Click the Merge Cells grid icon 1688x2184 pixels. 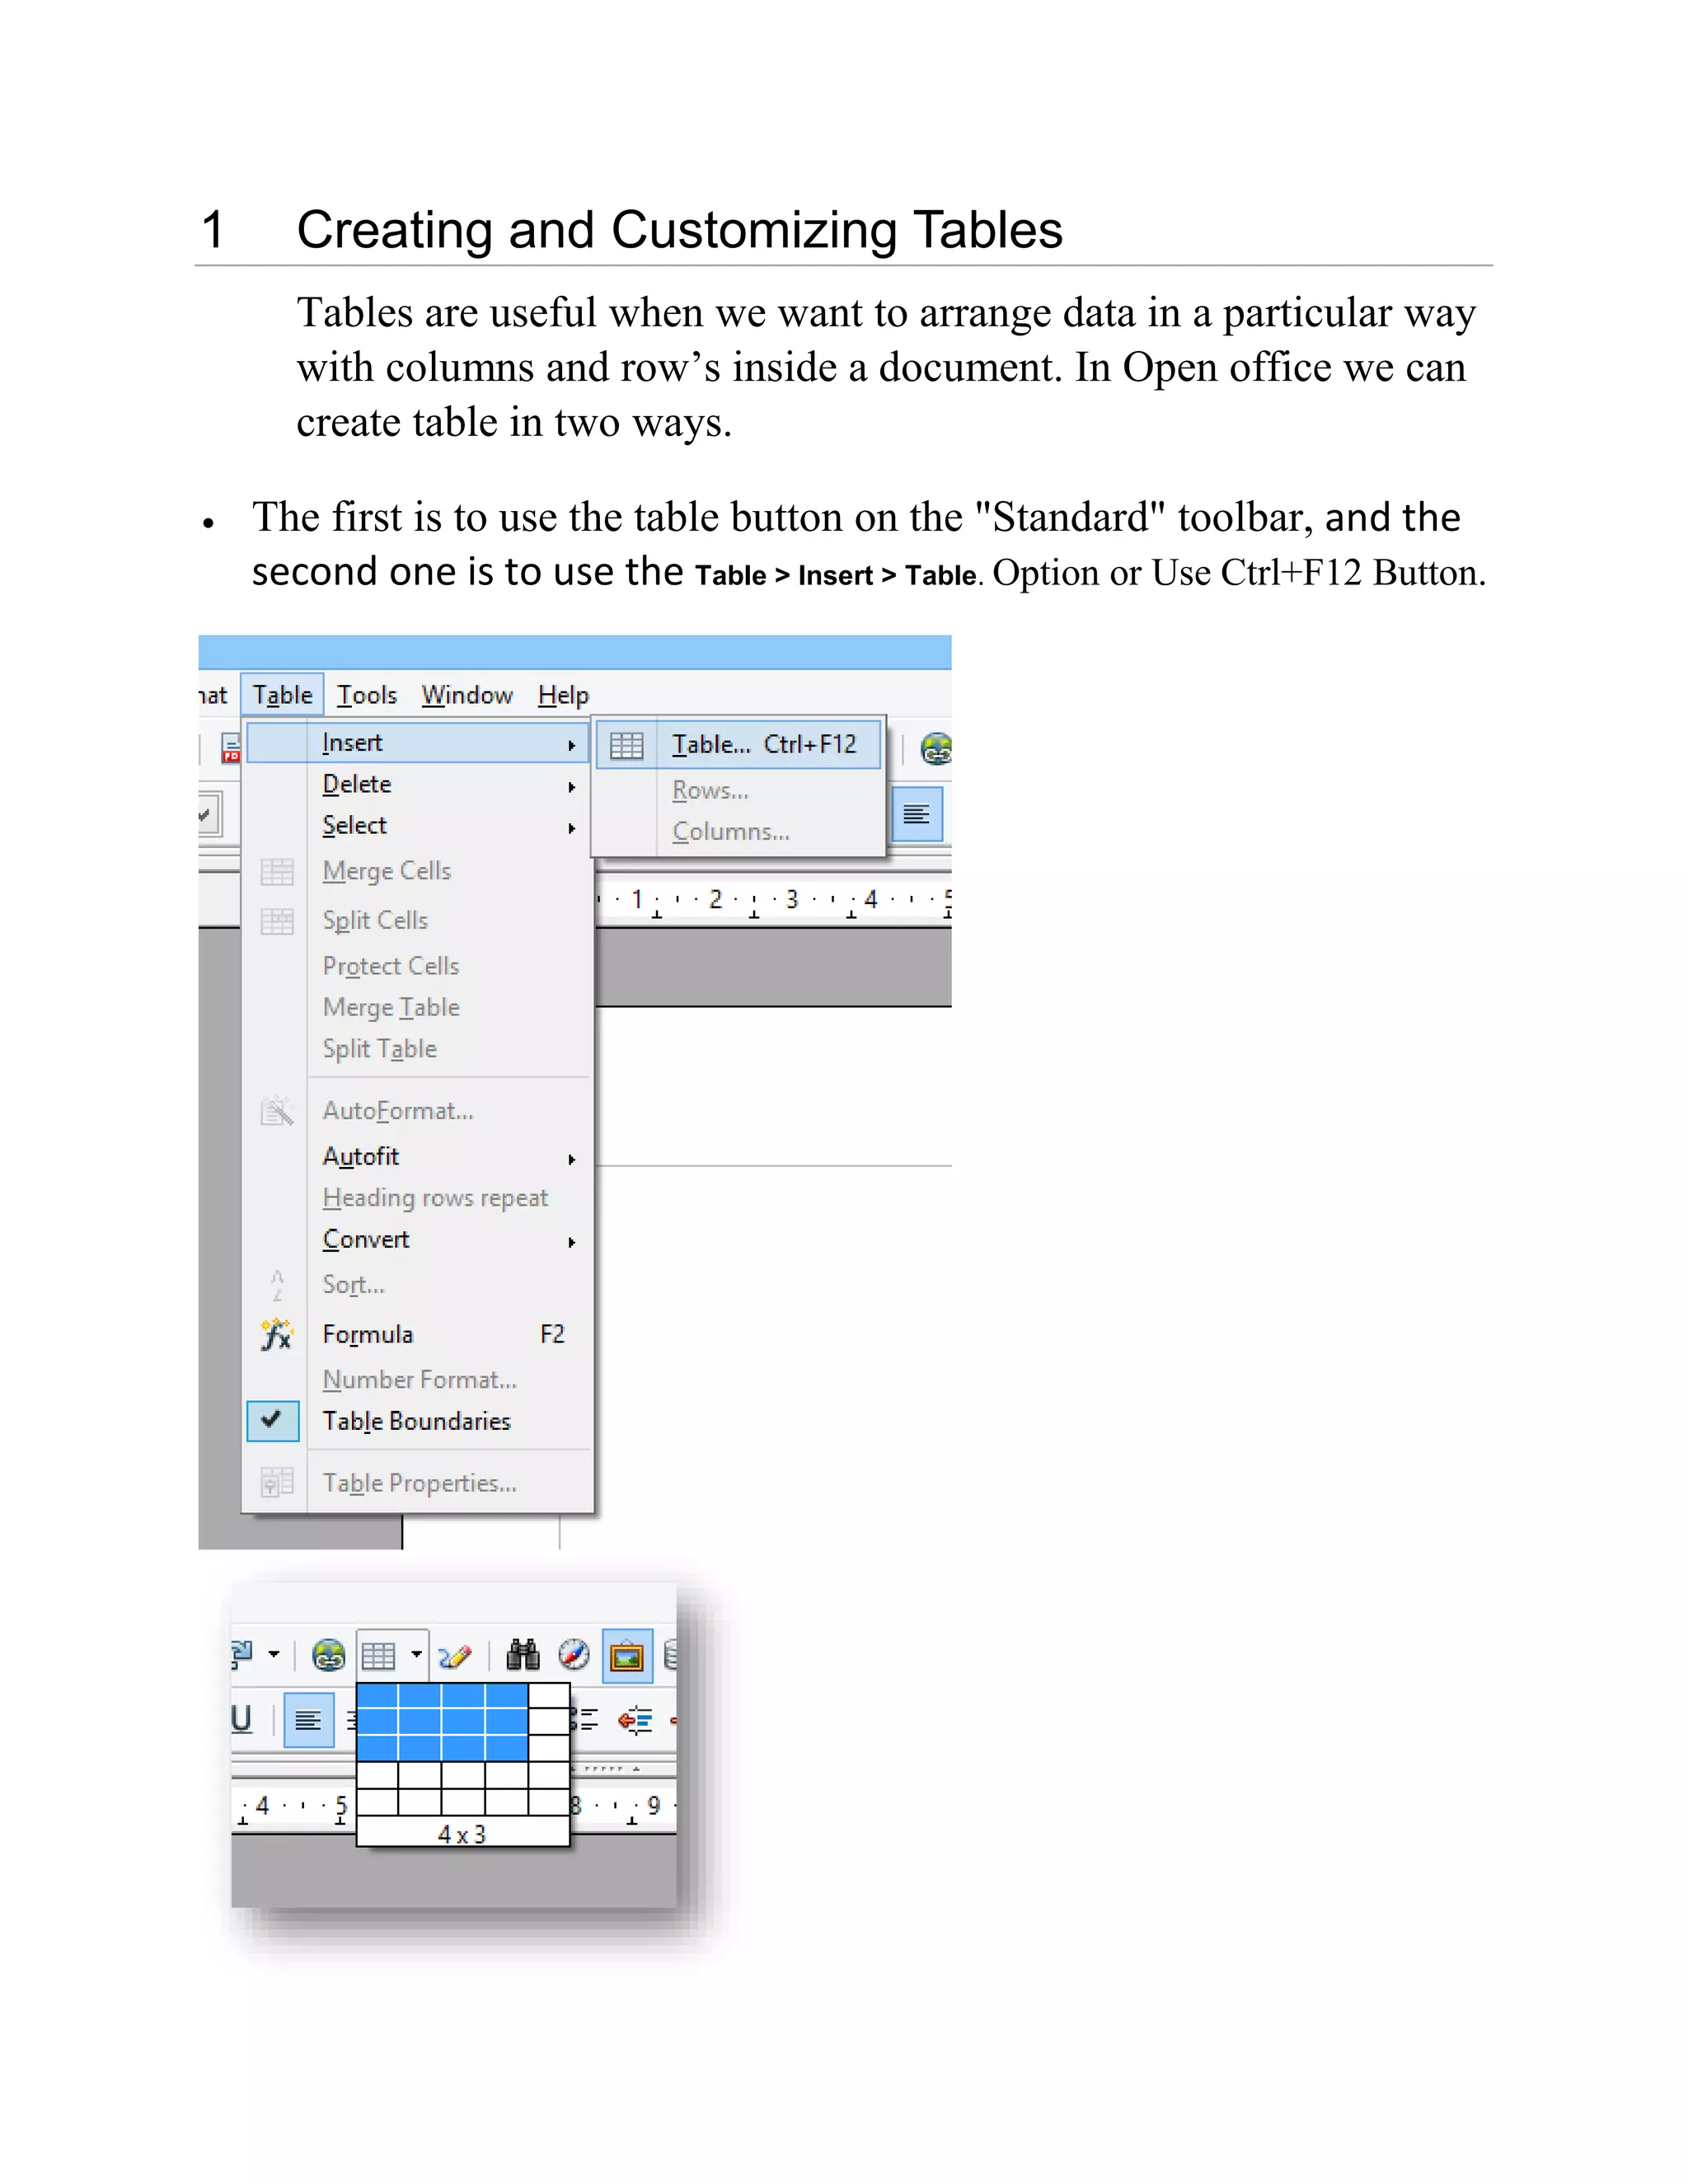pos(277,872)
